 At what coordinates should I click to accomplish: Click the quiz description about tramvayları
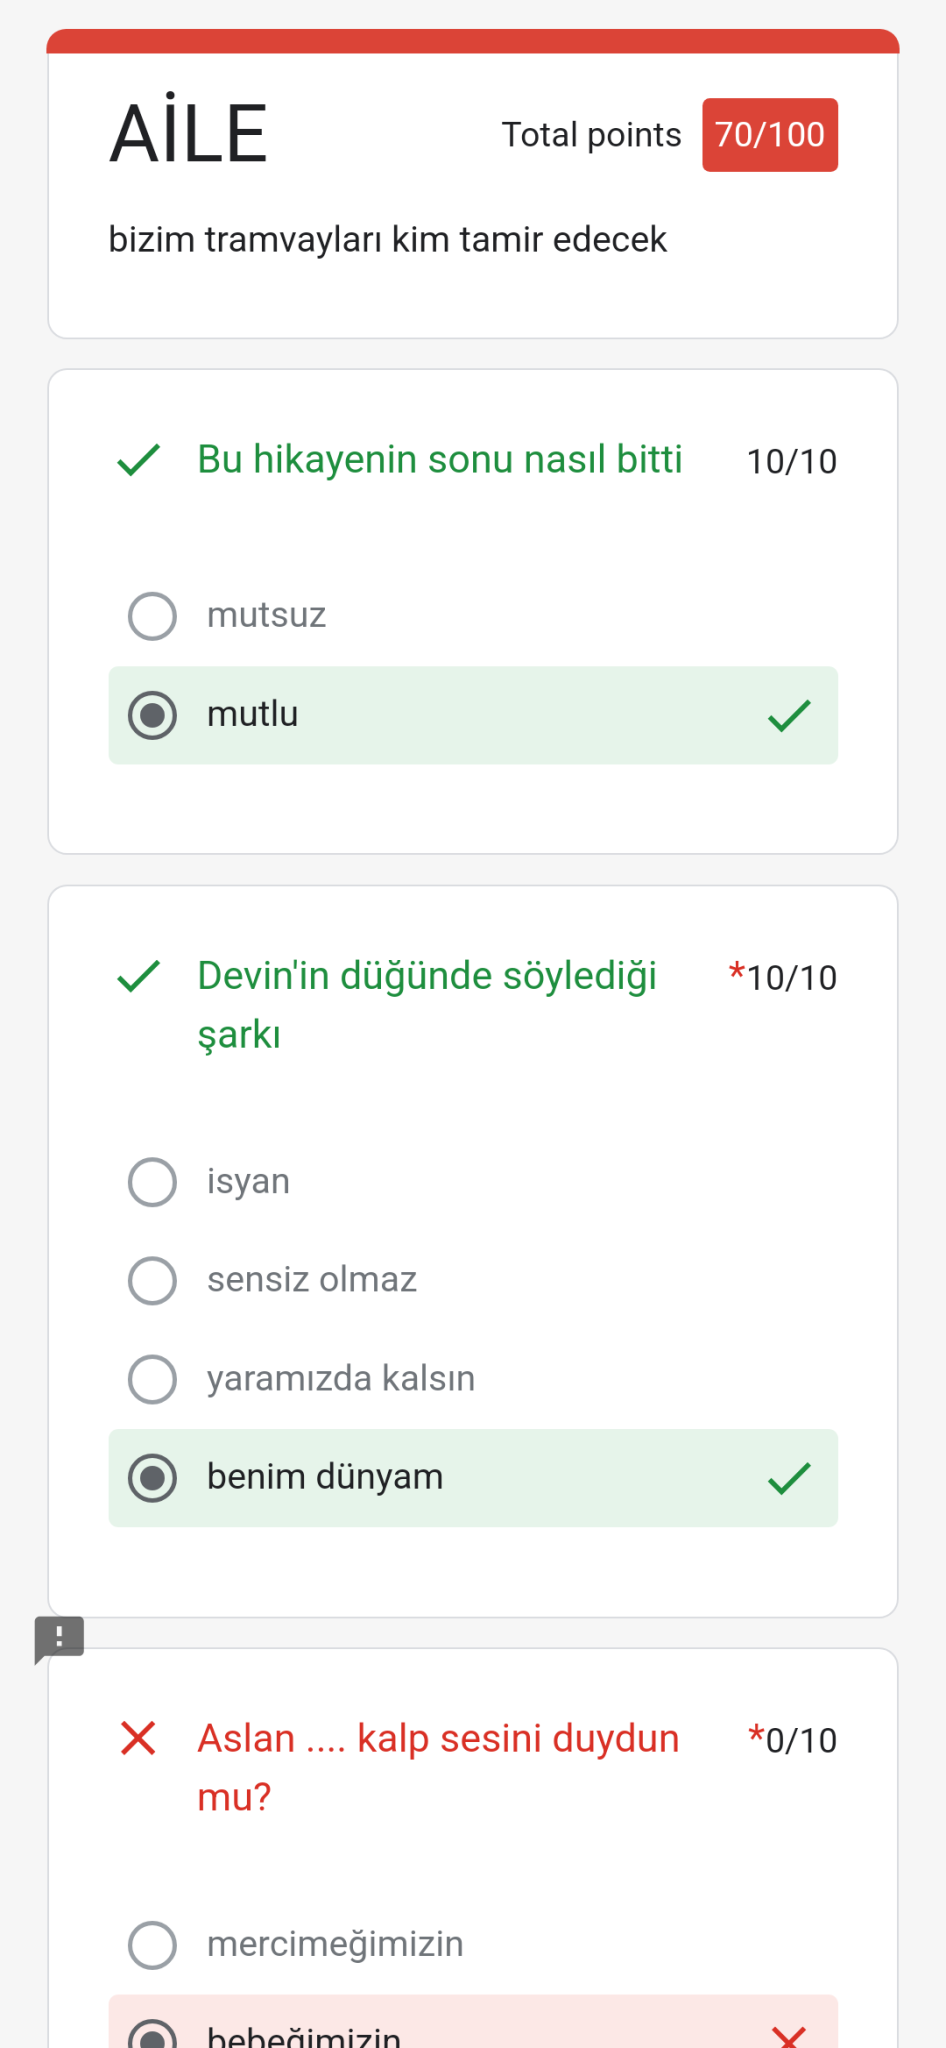[387, 240]
